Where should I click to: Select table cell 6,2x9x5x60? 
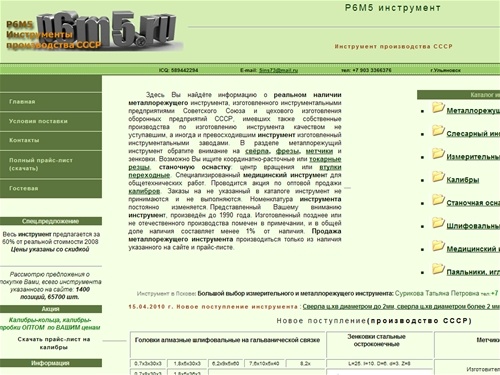(225, 363)
